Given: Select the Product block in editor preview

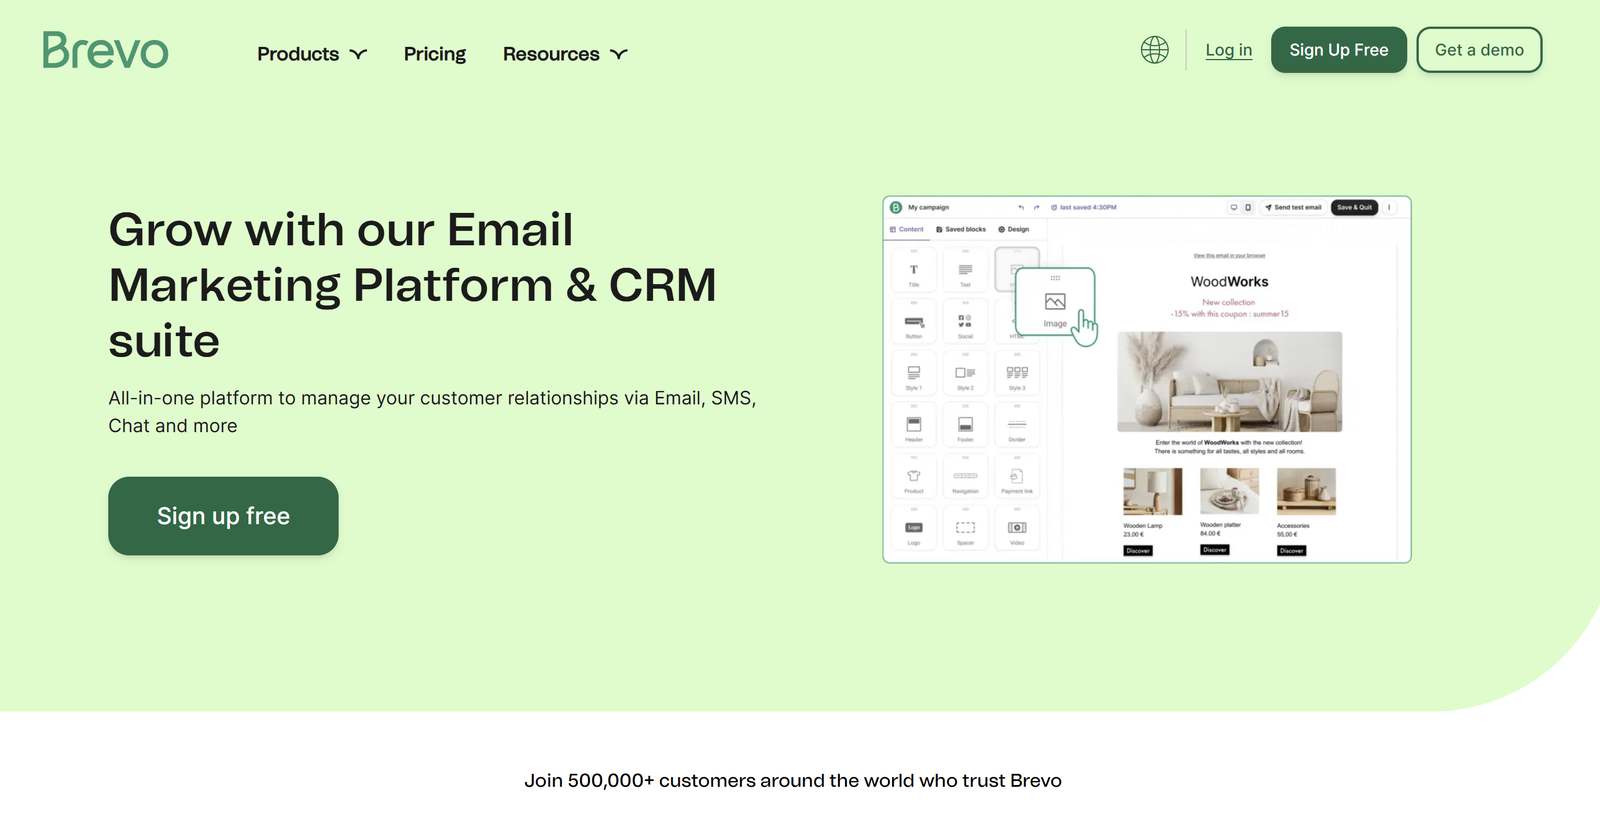Looking at the screenshot, I should tap(914, 477).
